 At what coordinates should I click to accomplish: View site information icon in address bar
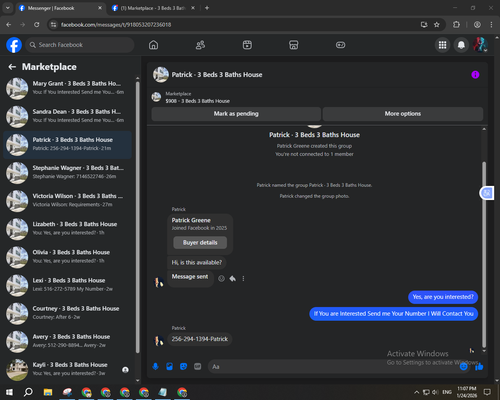tap(53, 25)
